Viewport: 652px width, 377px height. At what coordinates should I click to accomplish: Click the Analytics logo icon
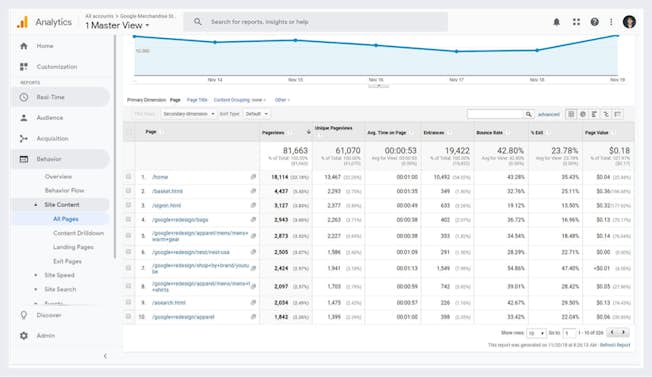point(22,22)
